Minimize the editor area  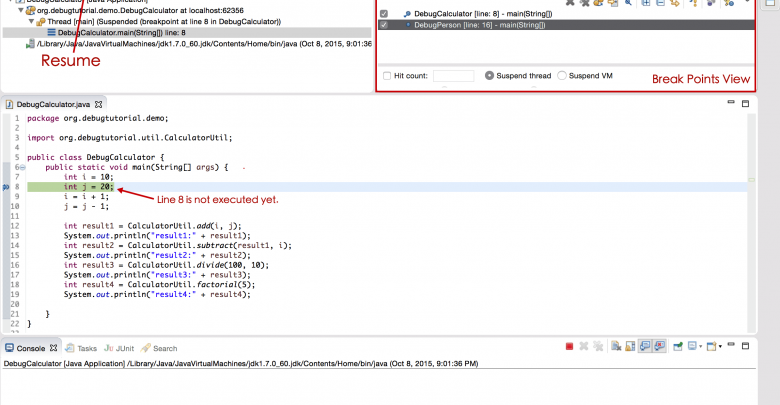click(731, 102)
